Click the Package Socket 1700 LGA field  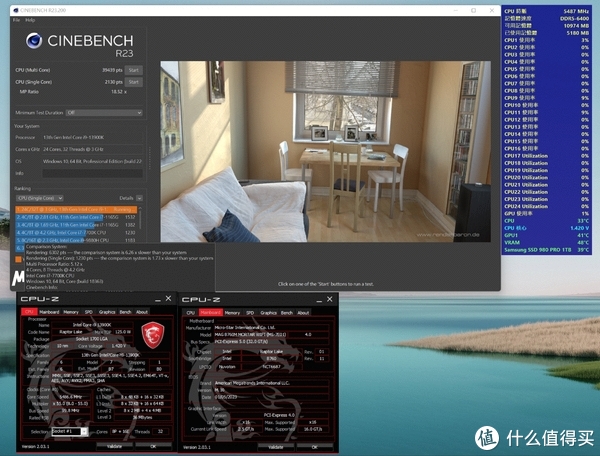pyautogui.click(x=92, y=339)
